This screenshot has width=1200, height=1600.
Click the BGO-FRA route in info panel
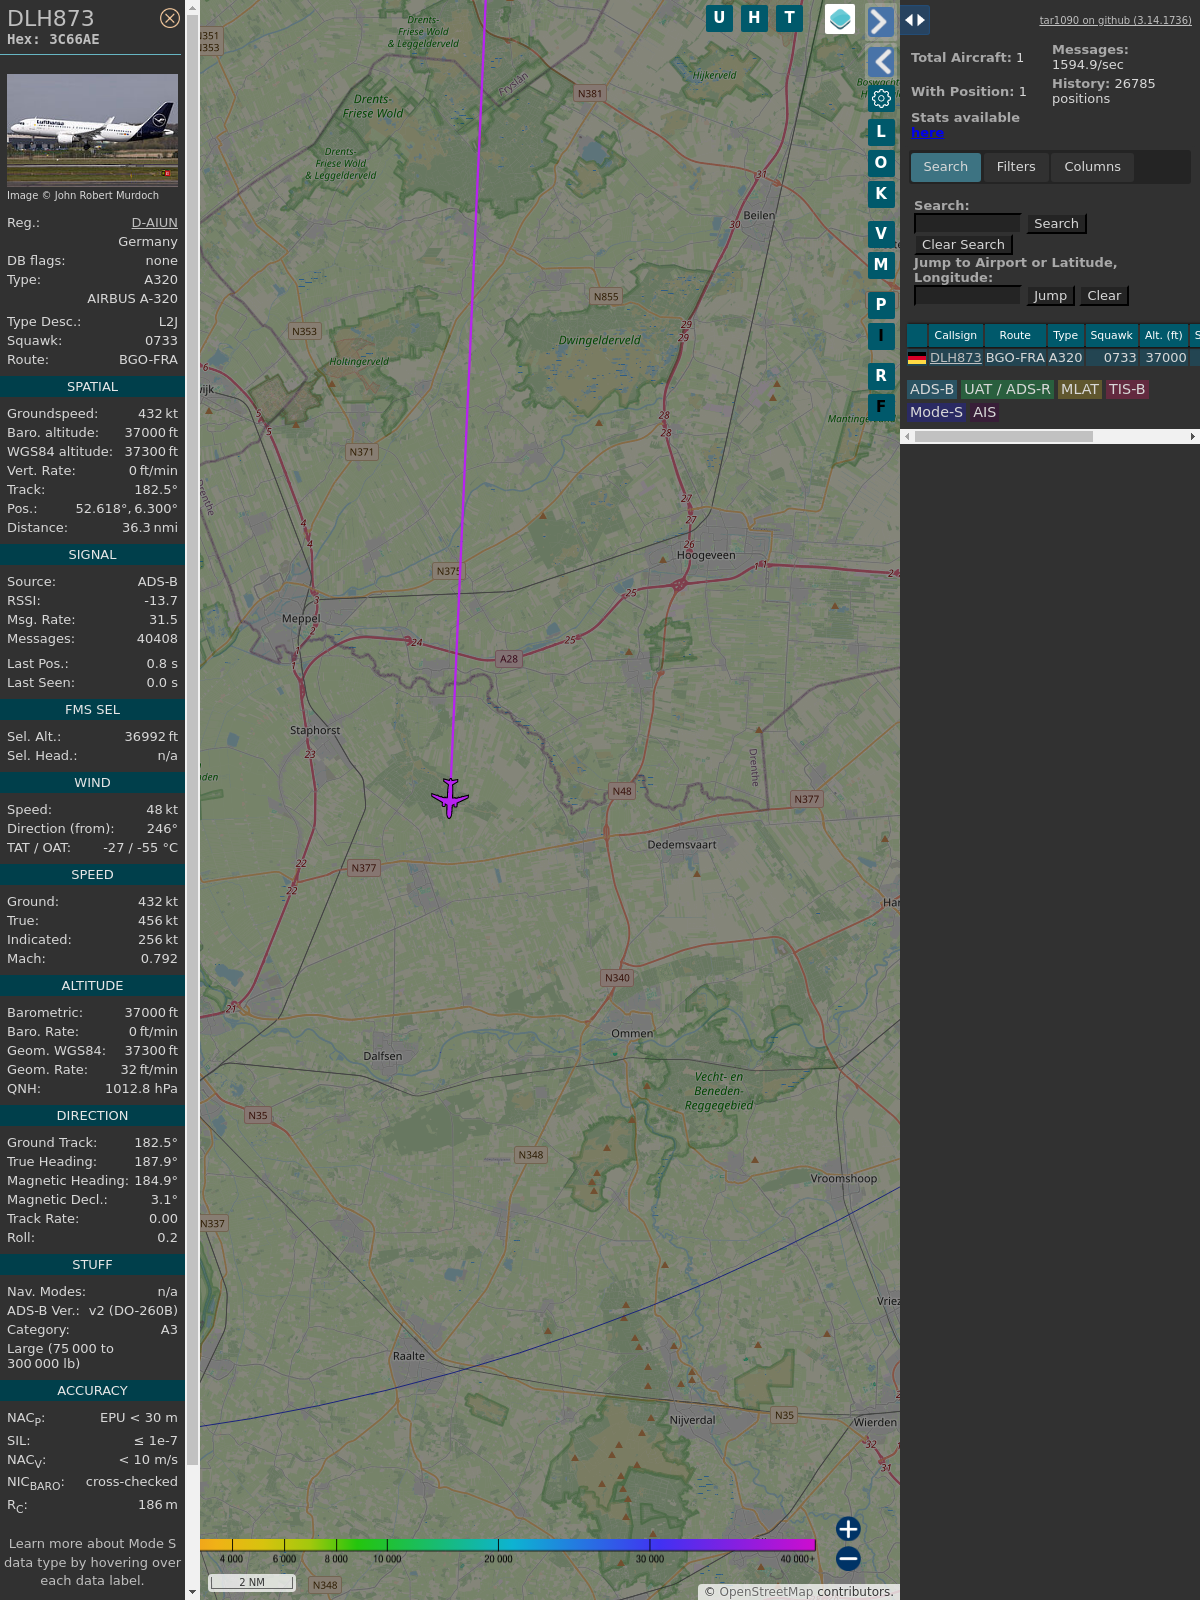[x=148, y=360]
